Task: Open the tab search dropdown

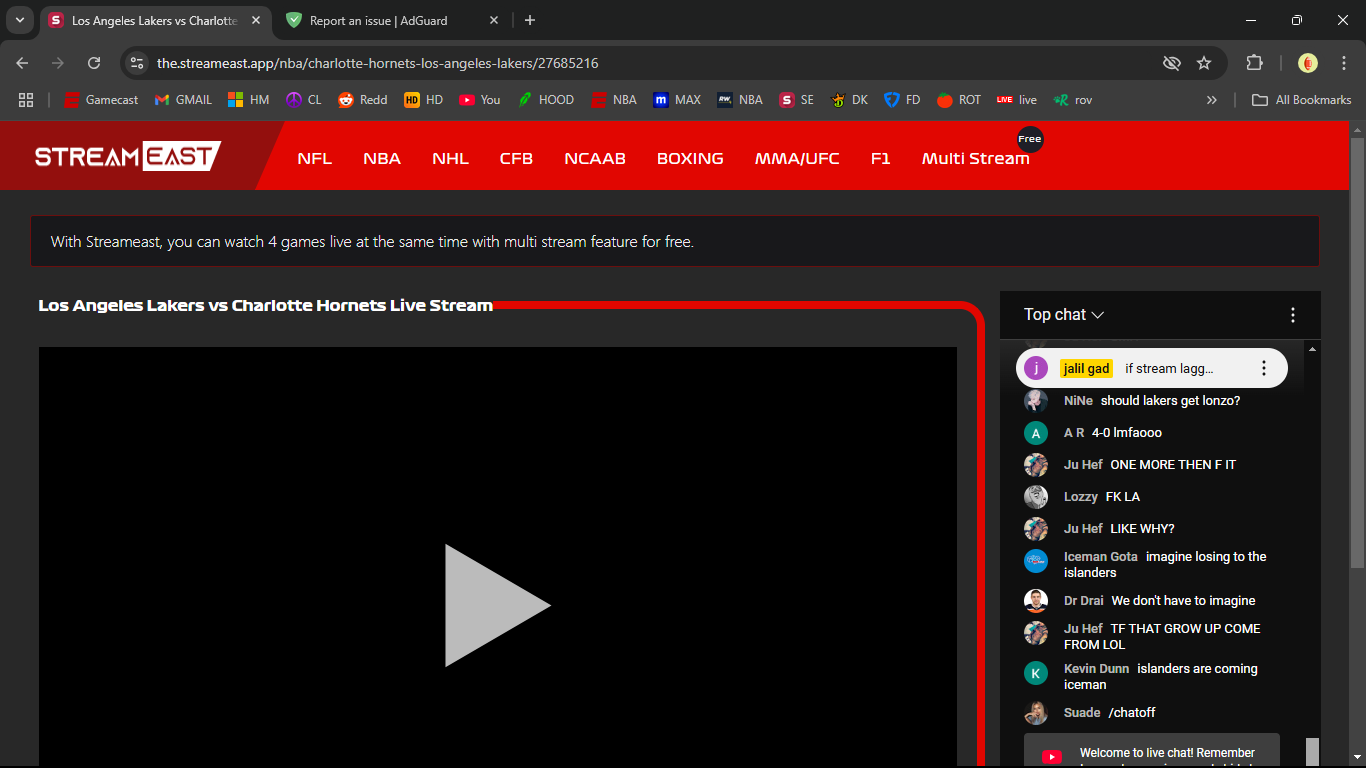Action: pos(19,20)
